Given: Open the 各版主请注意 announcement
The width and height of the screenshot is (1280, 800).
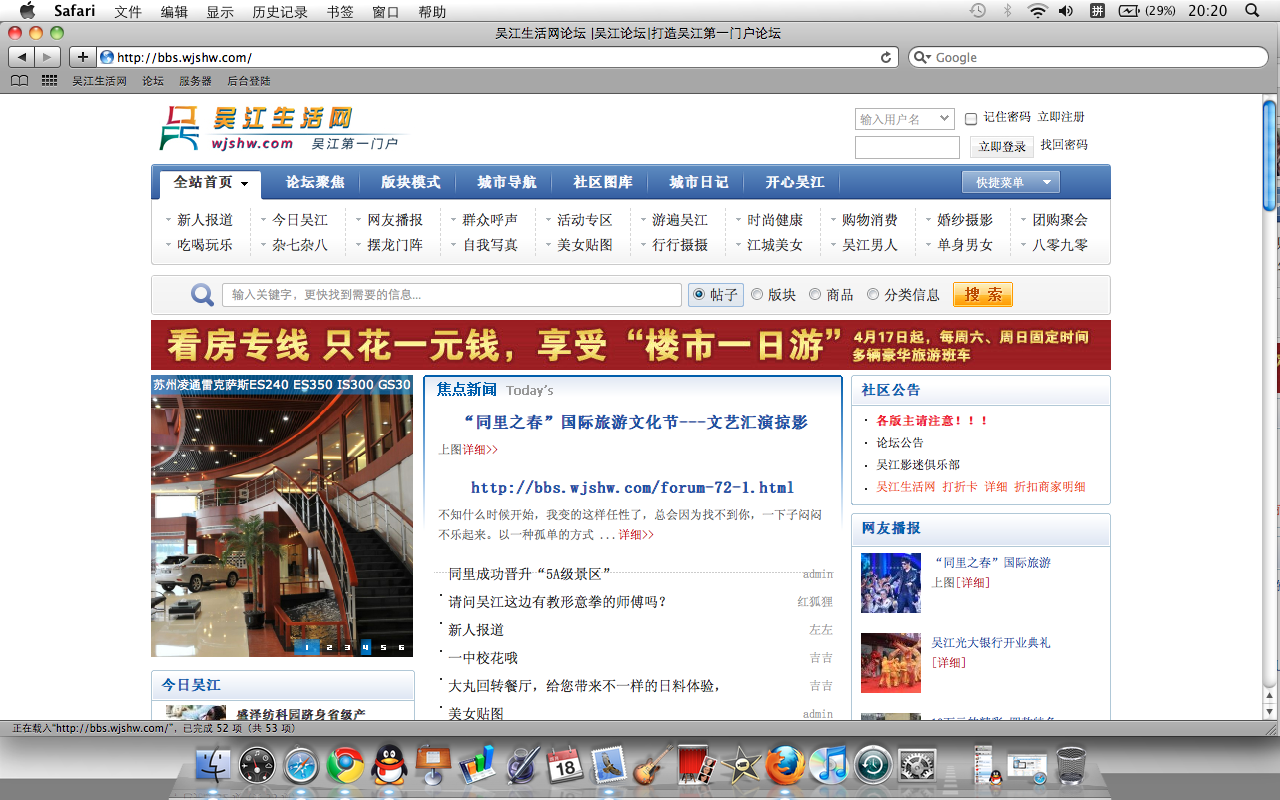Looking at the screenshot, I should click(x=932, y=421).
